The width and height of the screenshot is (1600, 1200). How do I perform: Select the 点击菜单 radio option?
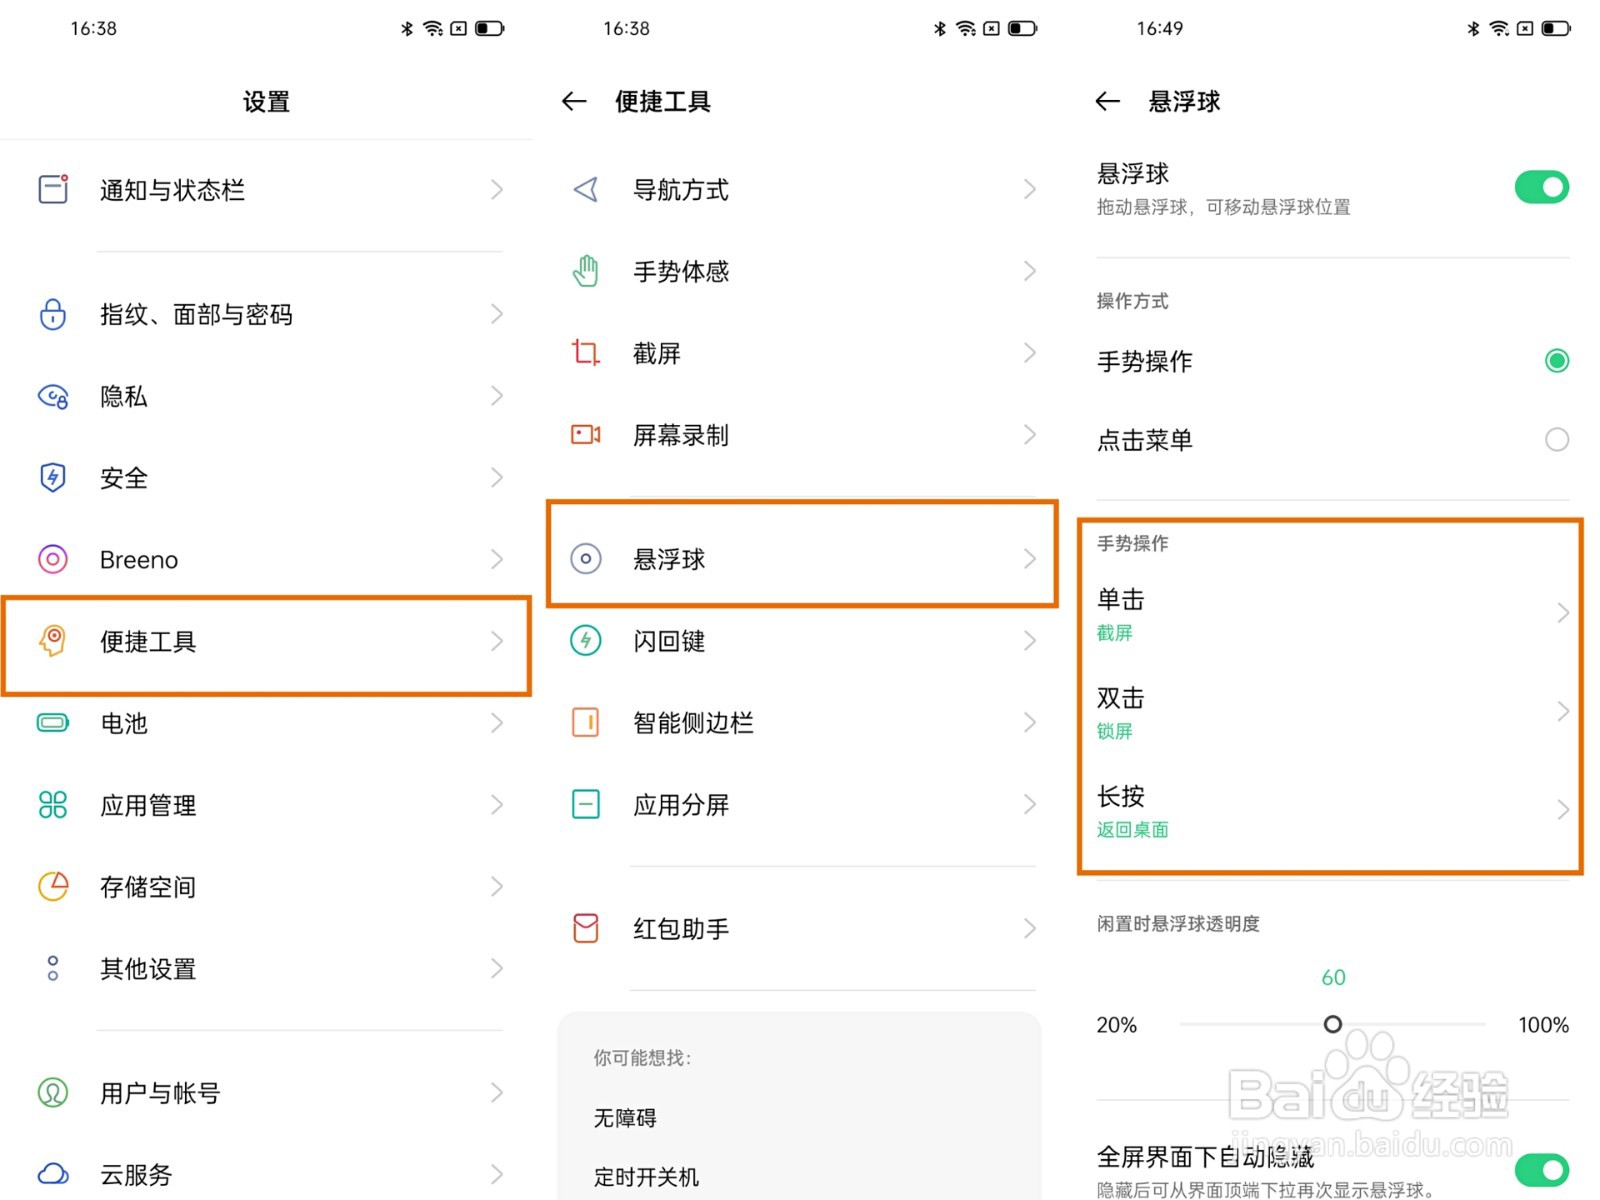tap(1556, 440)
